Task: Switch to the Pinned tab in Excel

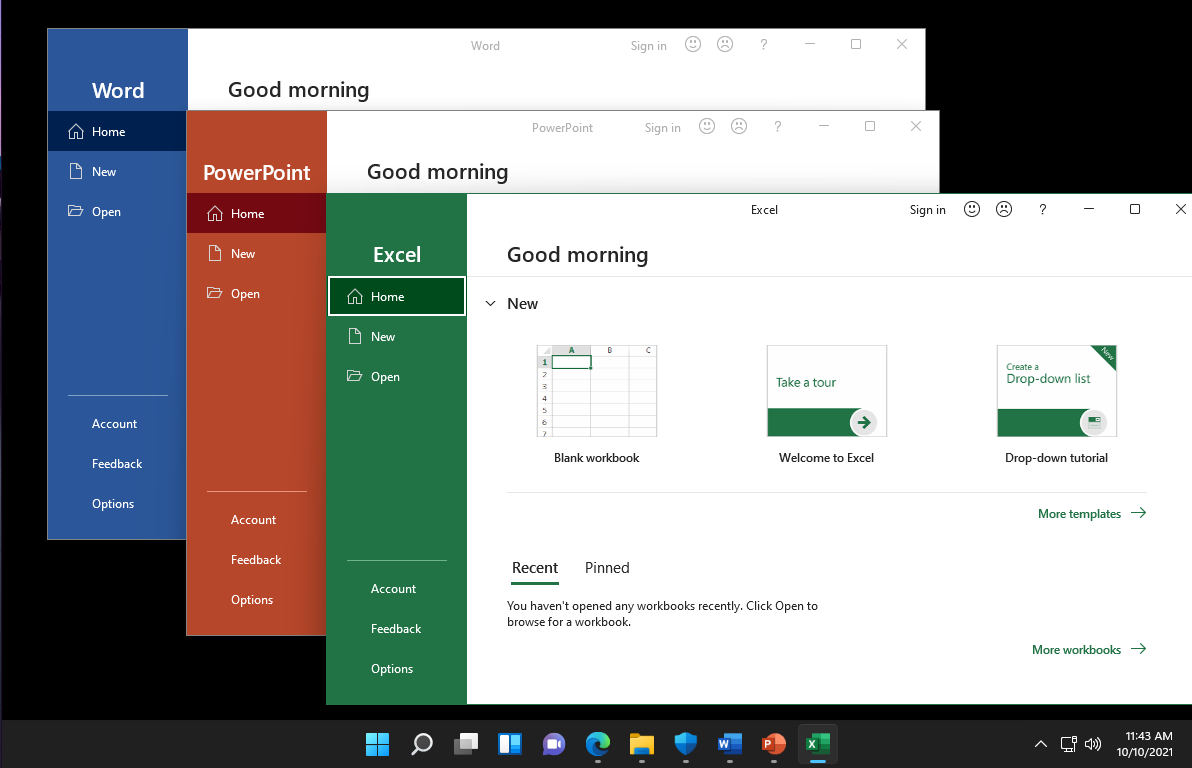Action: click(607, 568)
